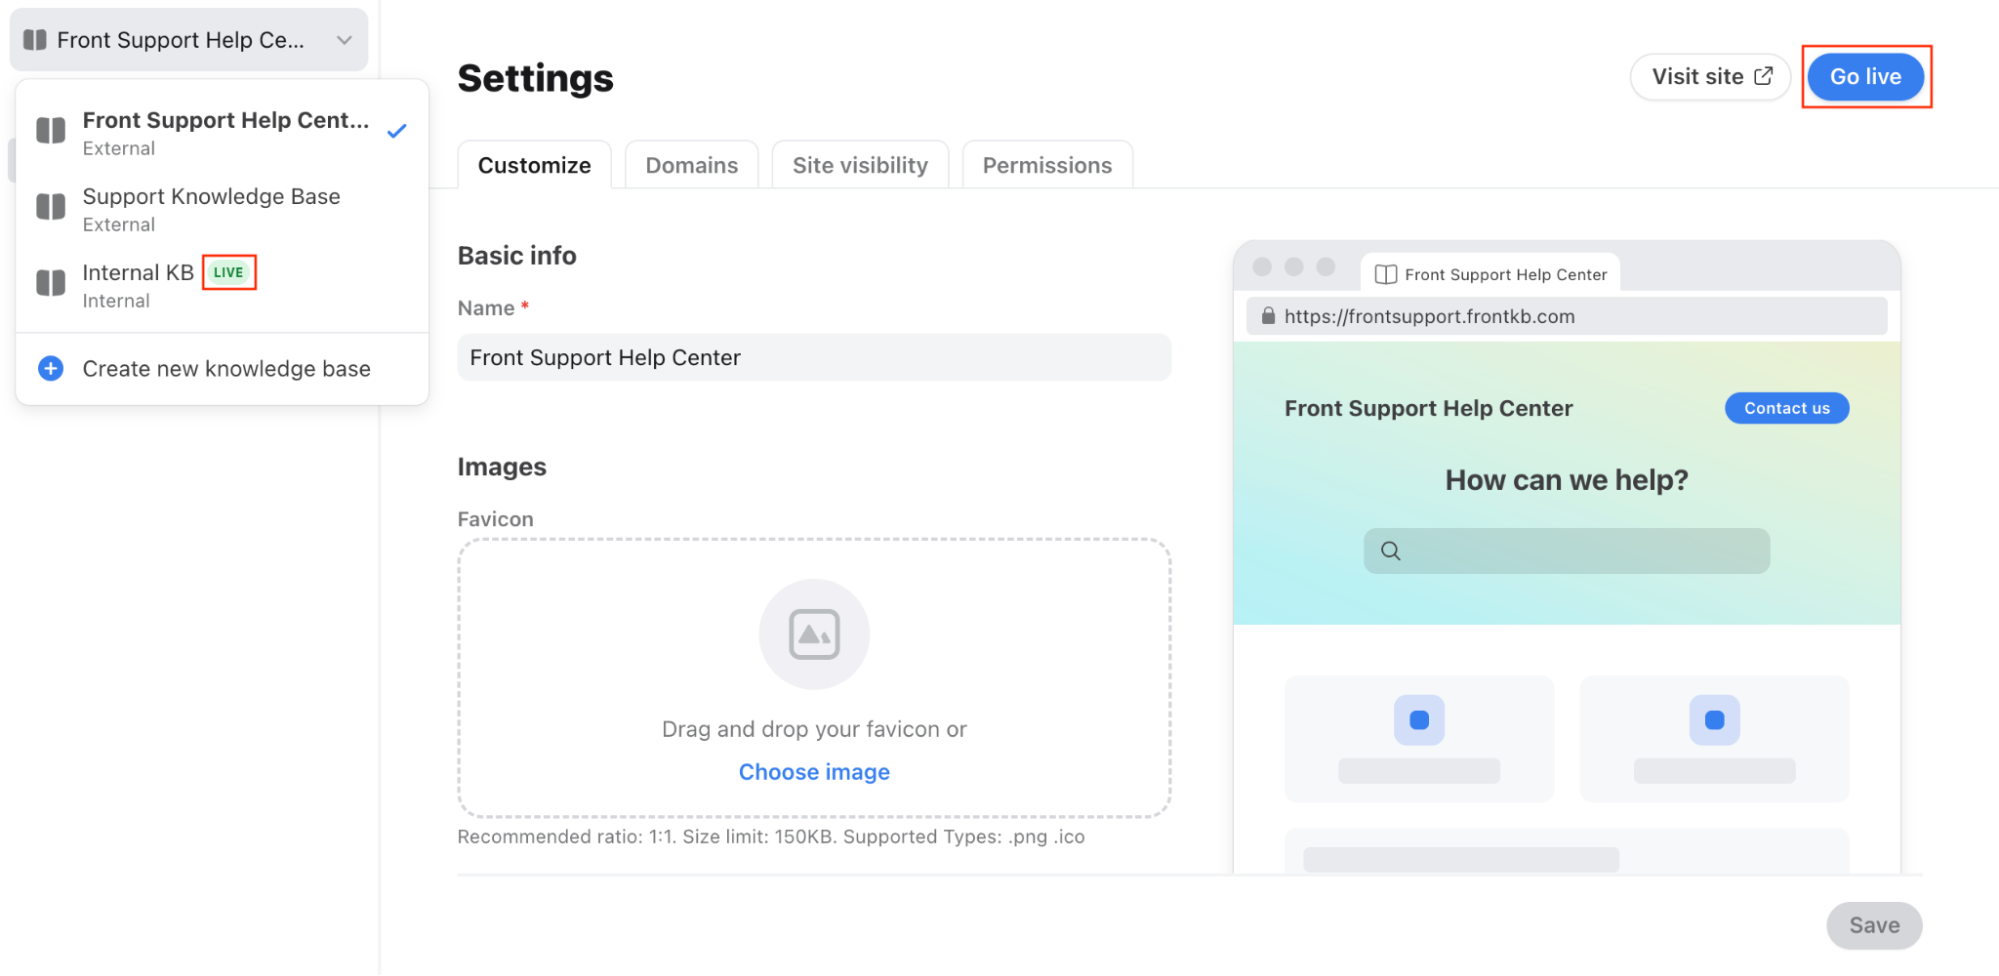Image resolution: width=1999 pixels, height=976 pixels.
Task: Click the LIVE badge next to Internal KB
Action: coord(229,272)
